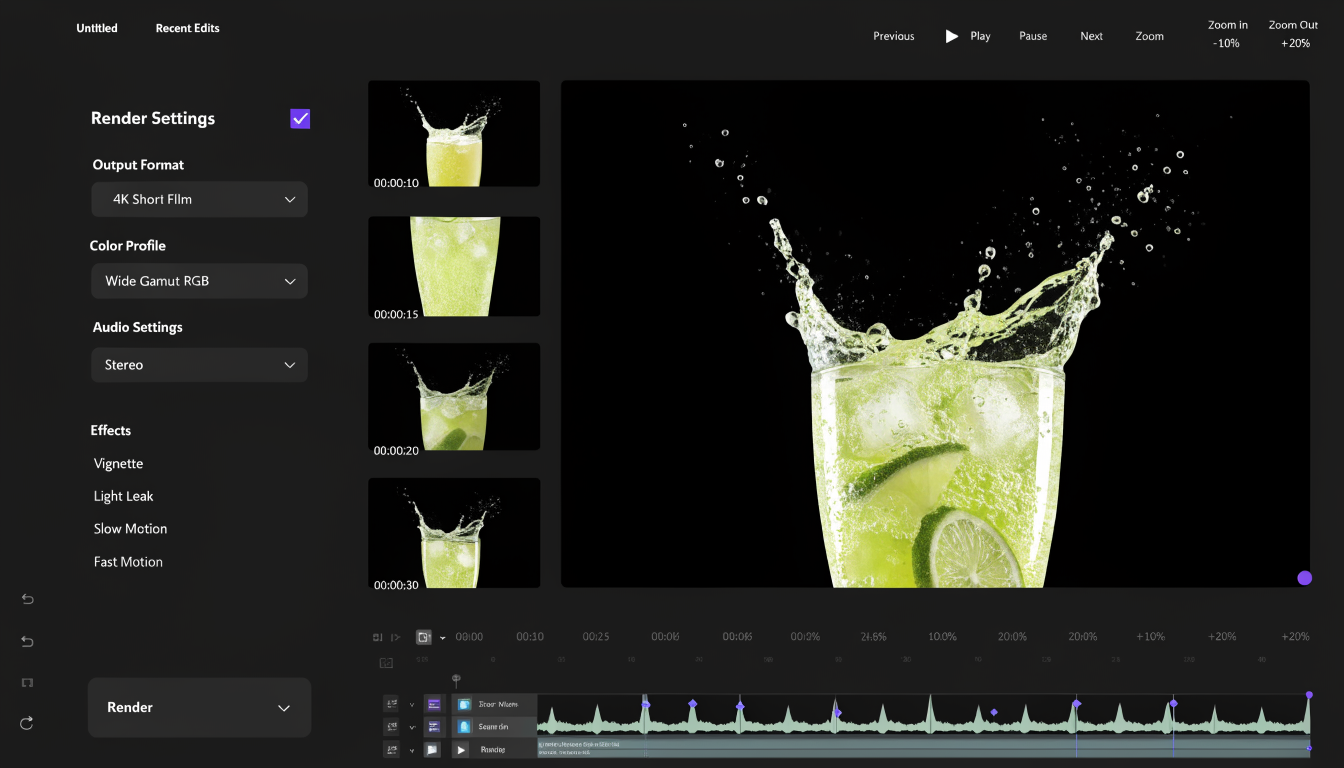
Task: Click the 10:0% mark on the timeline ruler
Action: point(942,637)
